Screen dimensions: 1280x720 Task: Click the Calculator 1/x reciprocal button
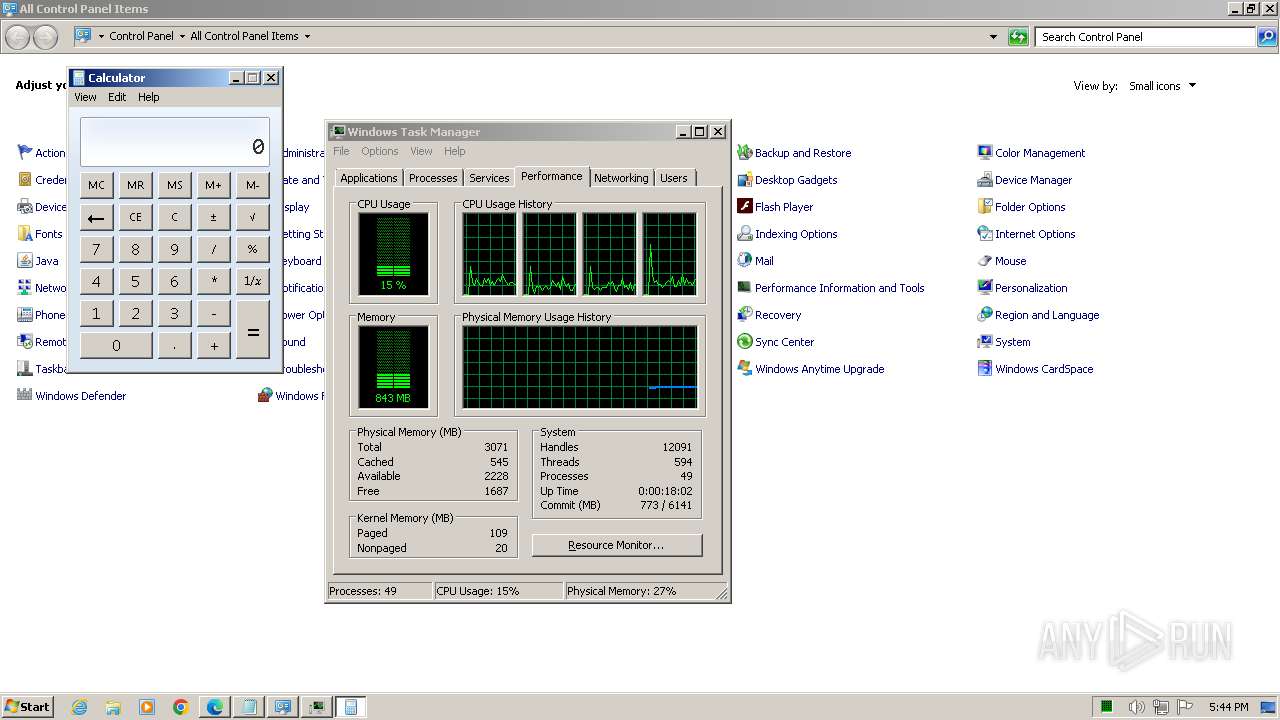coord(253,281)
